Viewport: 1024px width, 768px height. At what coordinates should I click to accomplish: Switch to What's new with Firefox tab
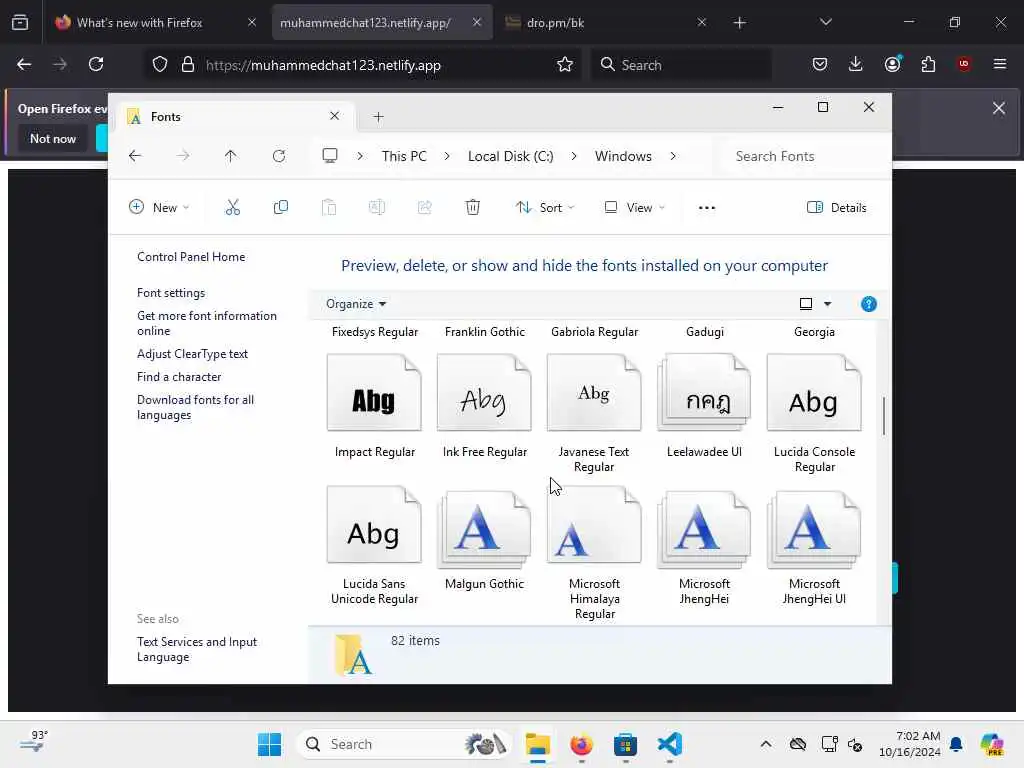[x=154, y=23]
